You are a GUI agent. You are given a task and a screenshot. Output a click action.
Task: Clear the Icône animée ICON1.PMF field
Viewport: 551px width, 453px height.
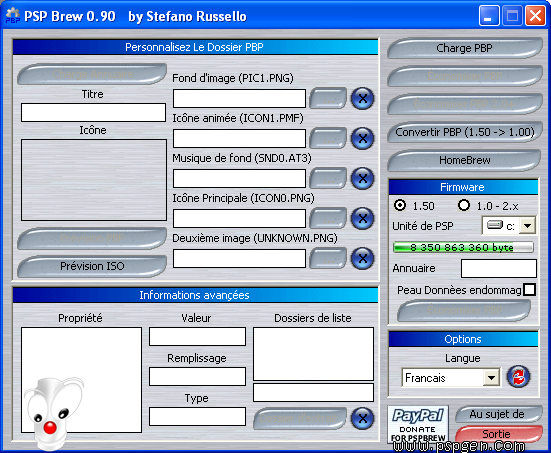[x=362, y=138]
